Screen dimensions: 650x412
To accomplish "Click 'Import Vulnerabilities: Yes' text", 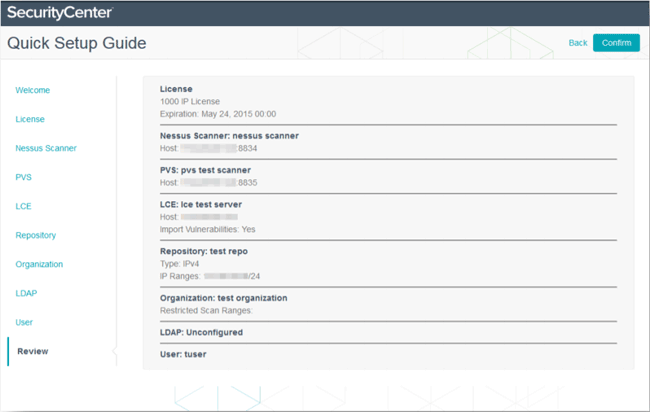I will pos(208,229).
